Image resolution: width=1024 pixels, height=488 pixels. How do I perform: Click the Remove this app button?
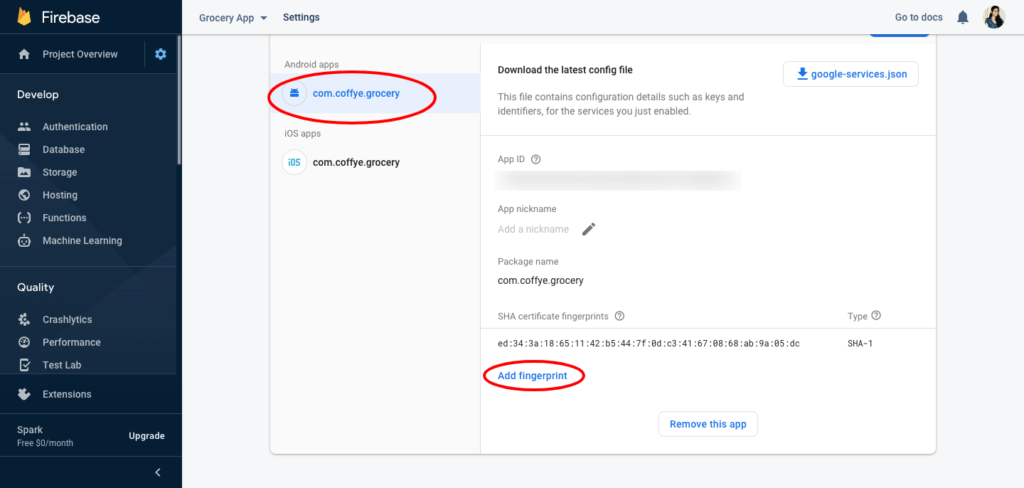[x=708, y=424]
